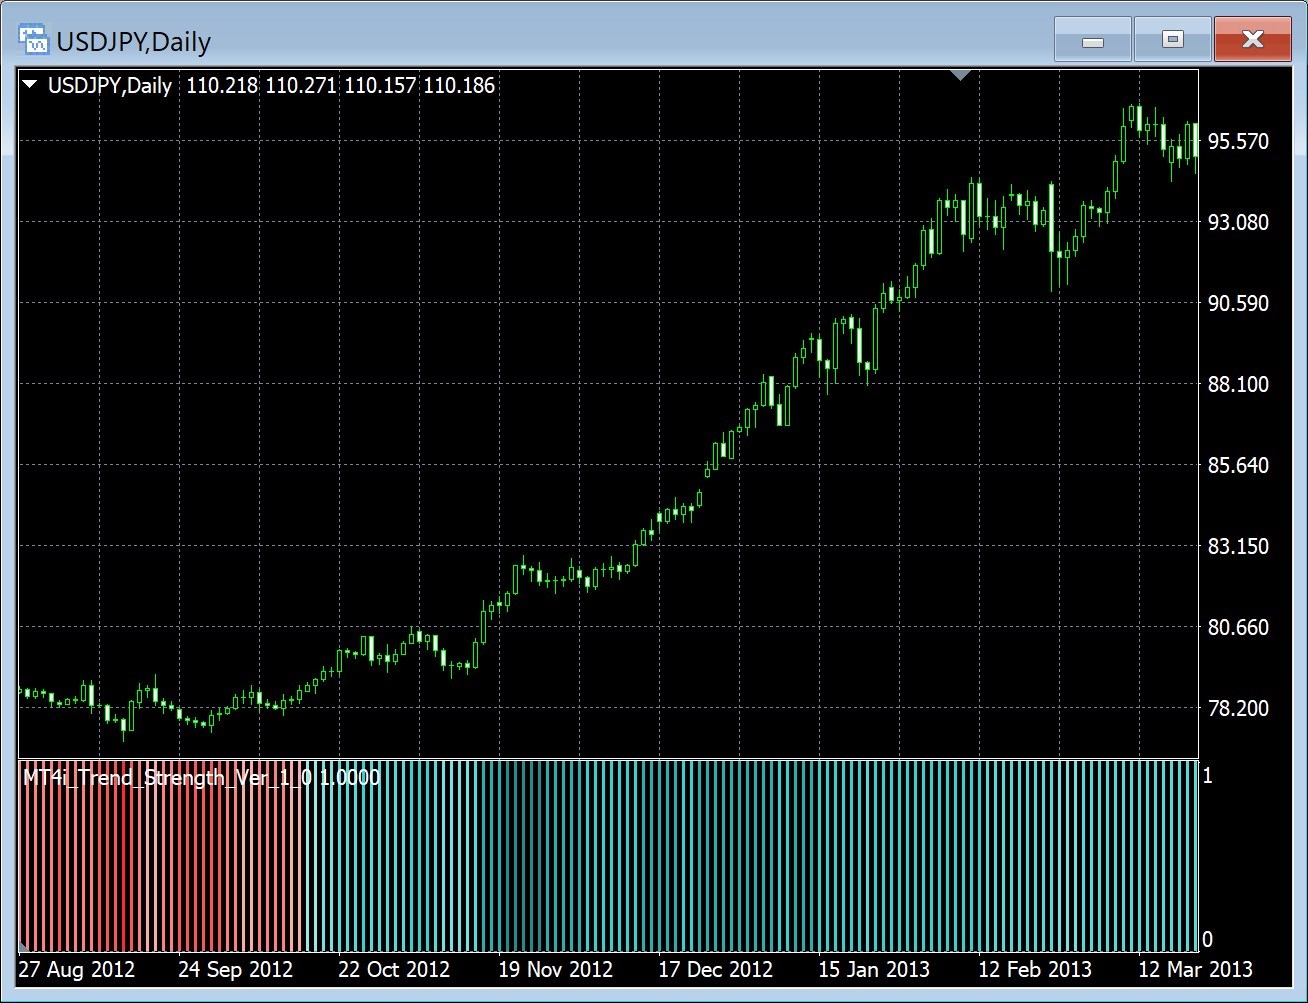Screen dimensions: 1308x1003
Task: Click the 24 Sep 2012 date label
Action: 235,969
